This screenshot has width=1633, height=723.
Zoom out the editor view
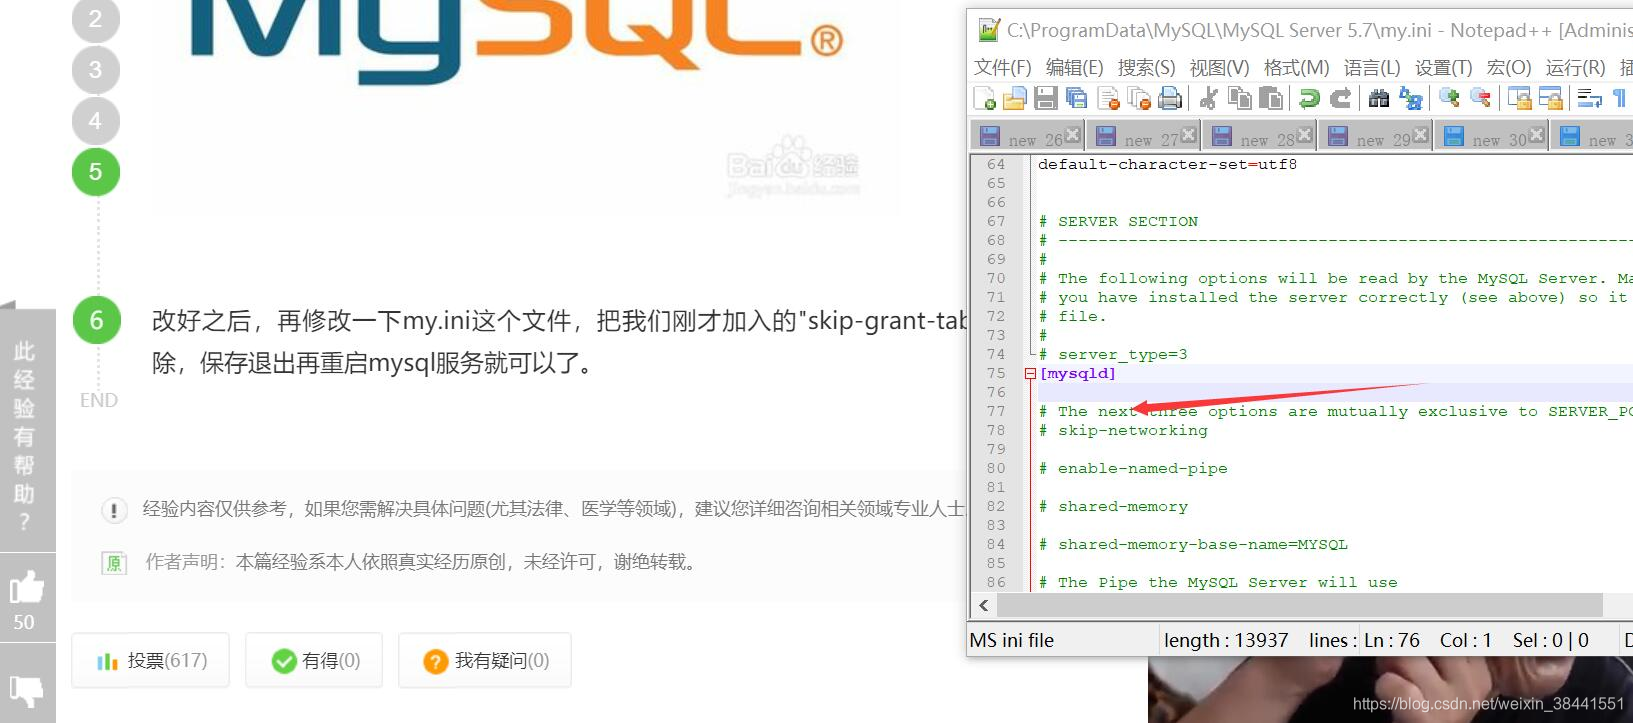click(x=1481, y=98)
